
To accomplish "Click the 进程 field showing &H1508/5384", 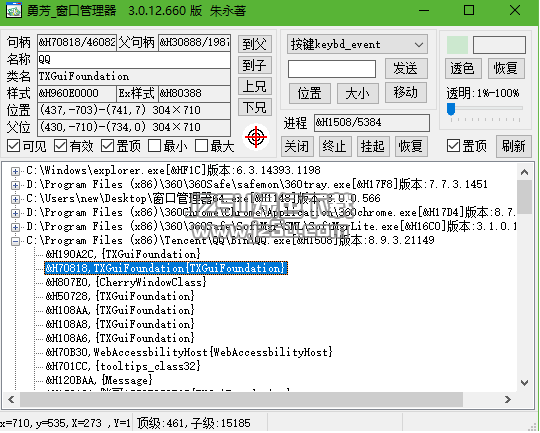I will (372, 123).
